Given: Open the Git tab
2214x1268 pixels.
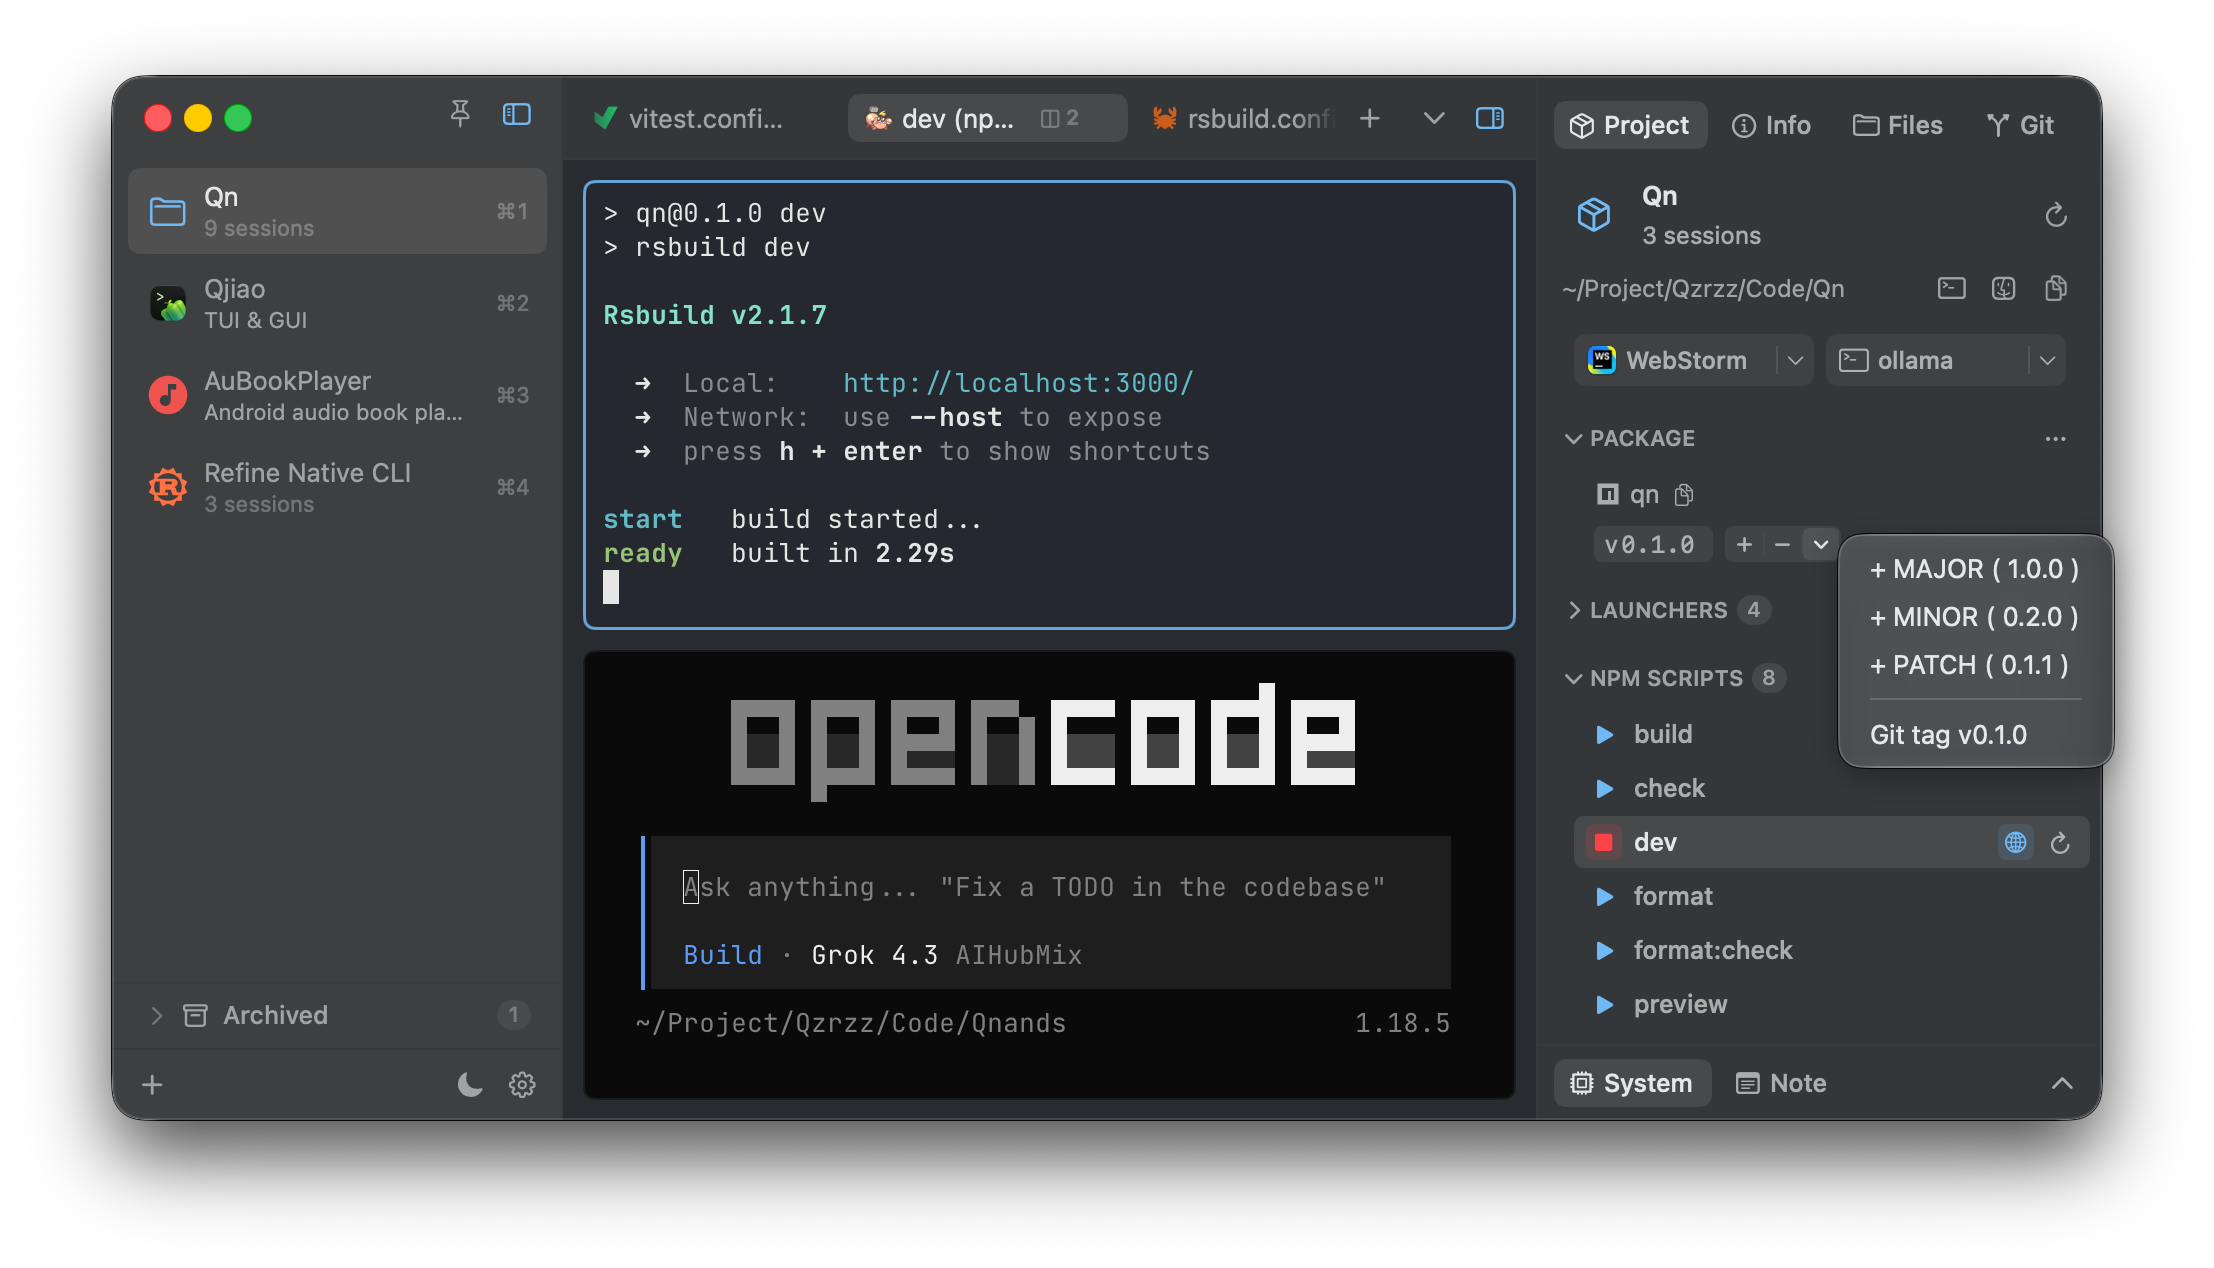Looking at the screenshot, I should 2020,125.
